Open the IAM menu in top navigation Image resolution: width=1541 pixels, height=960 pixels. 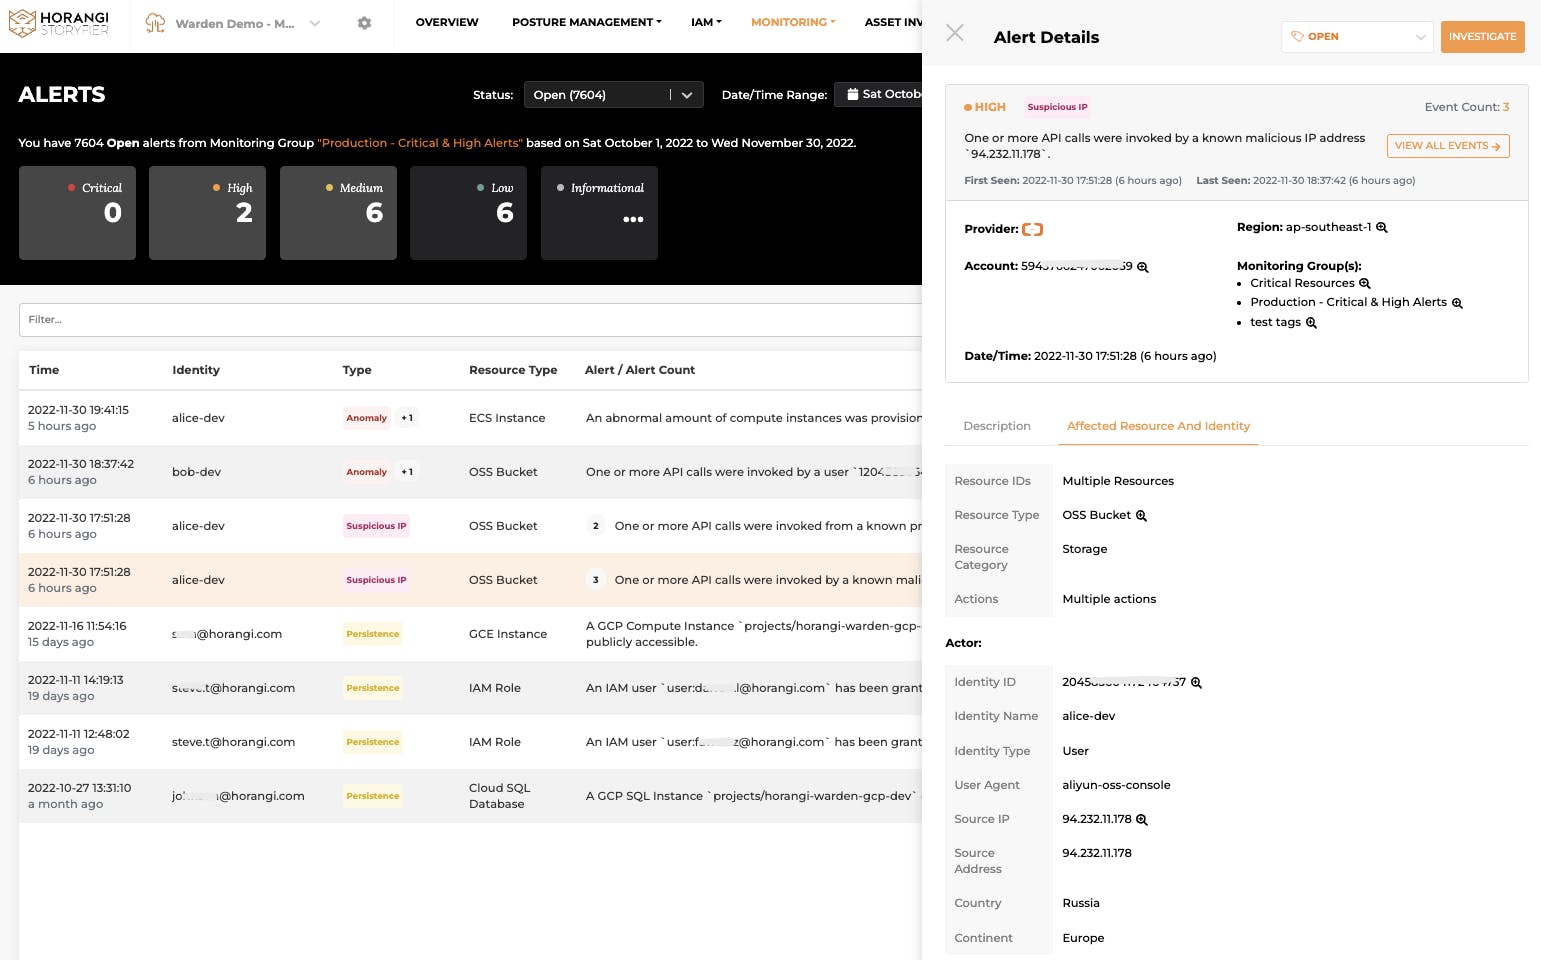click(x=706, y=22)
